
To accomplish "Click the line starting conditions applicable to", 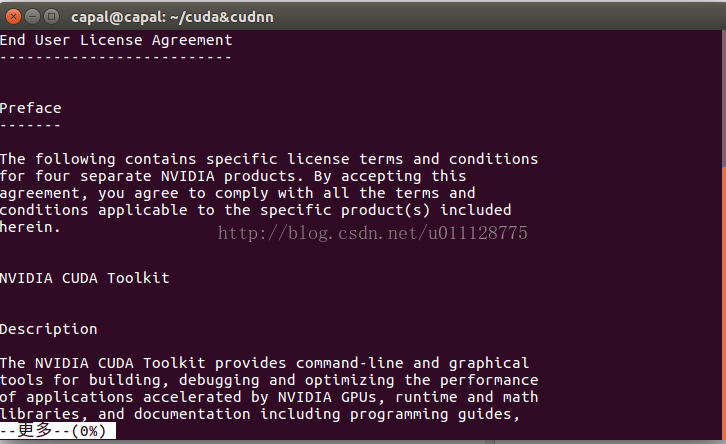I will pyautogui.click(x=256, y=210).
